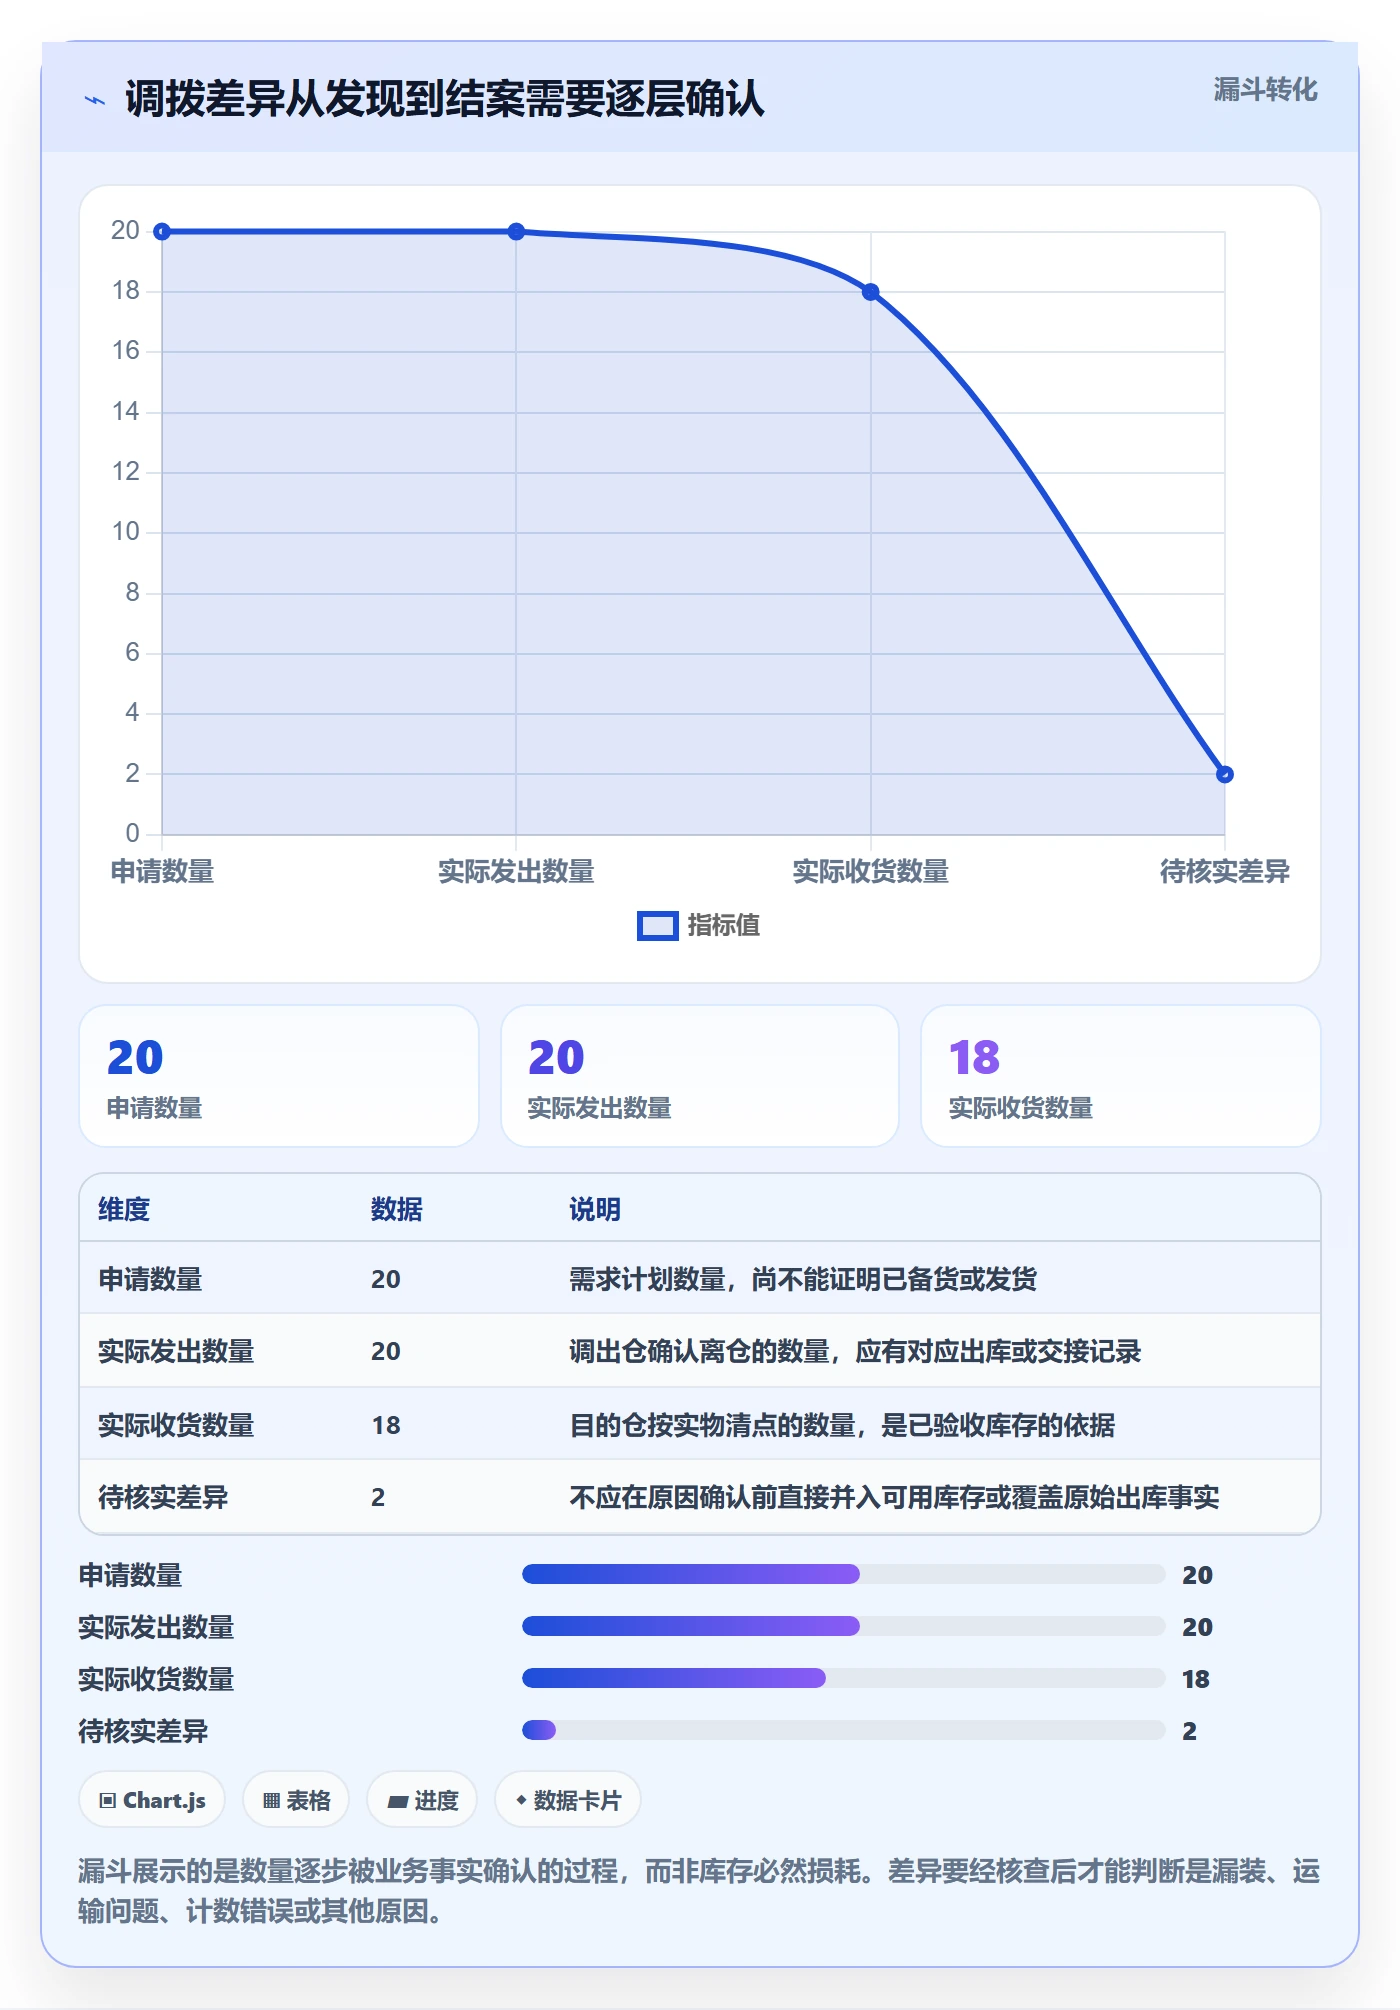
Task: Open the 申请数量 data card showing 20
Action: 279,1076
